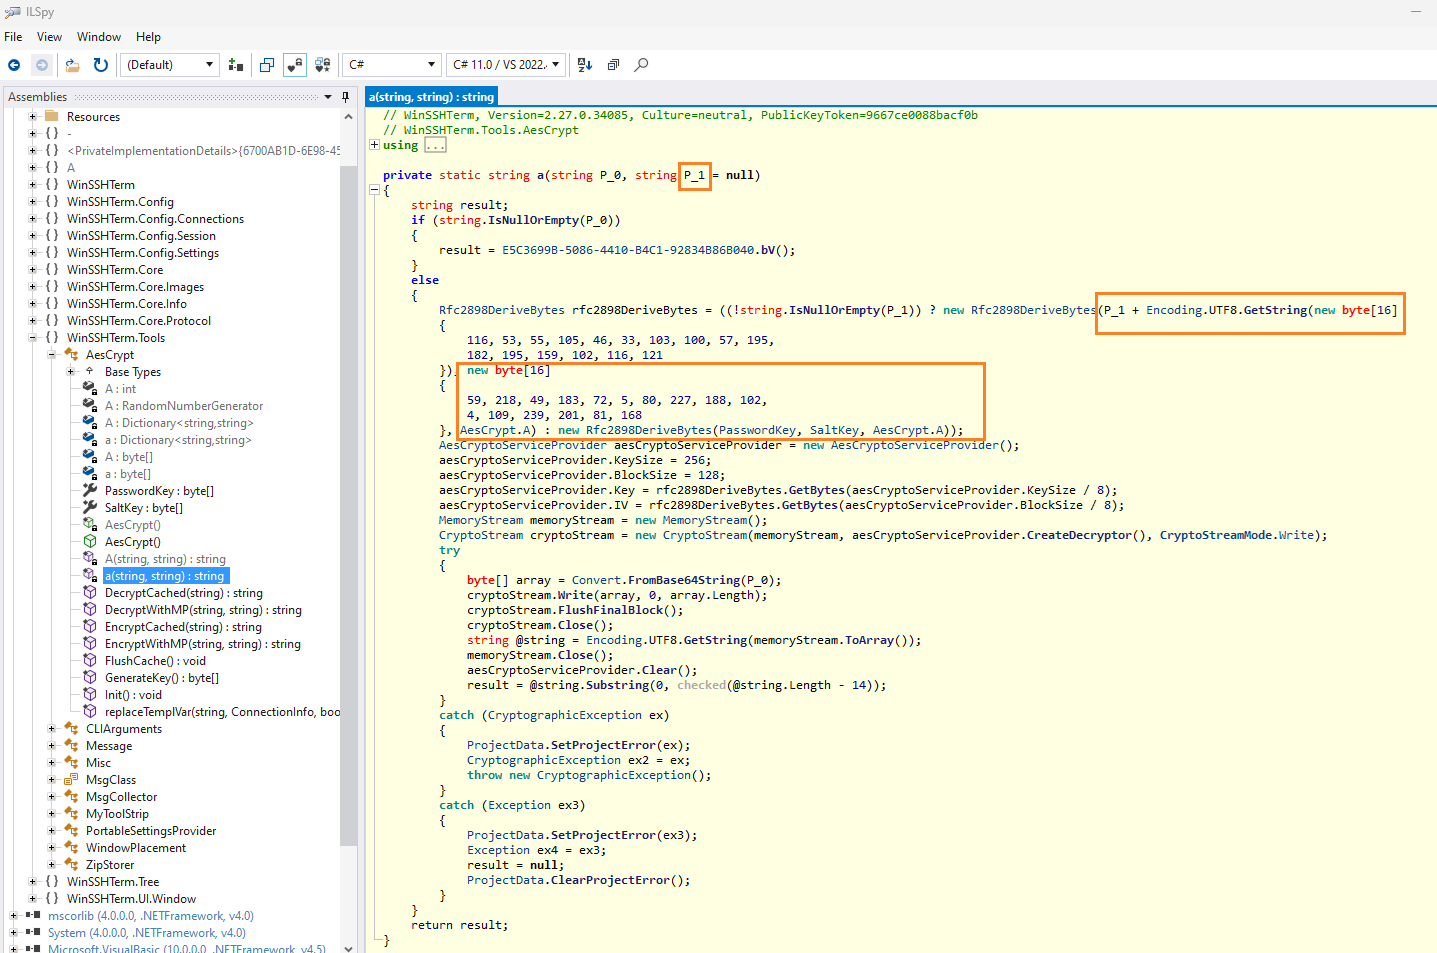The height and width of the screenshot is (953, 1437).
Task: Click the folder icon beside Resources
Action: [52, 117]
